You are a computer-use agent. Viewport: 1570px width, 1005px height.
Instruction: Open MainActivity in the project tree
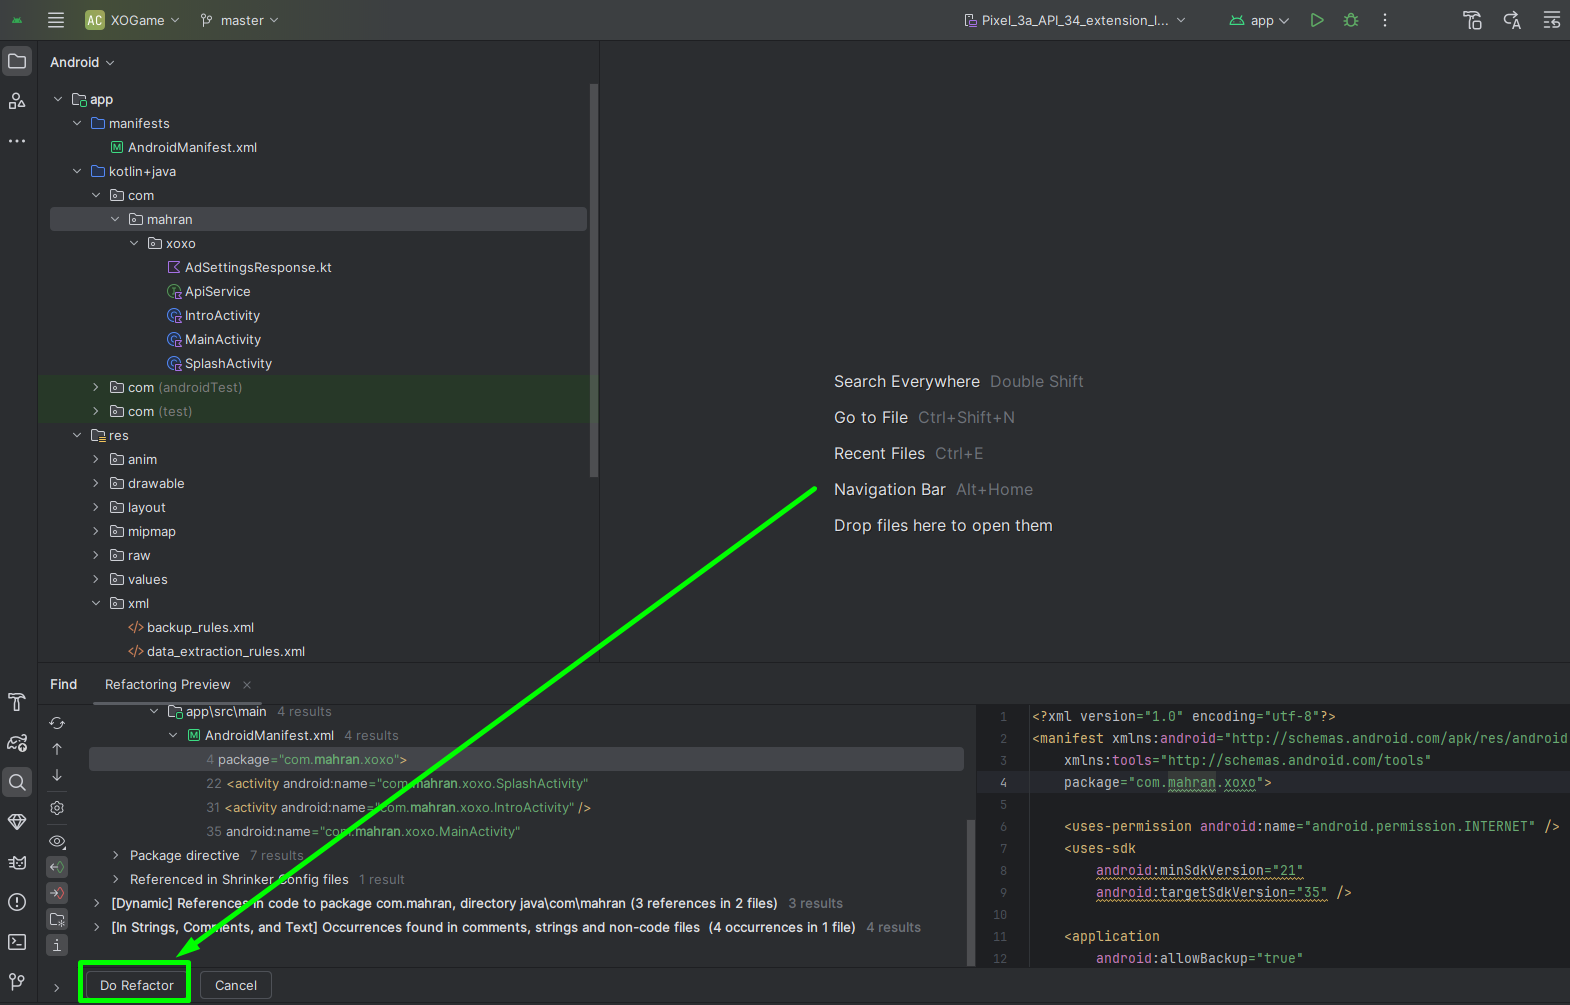click(222, 339)
